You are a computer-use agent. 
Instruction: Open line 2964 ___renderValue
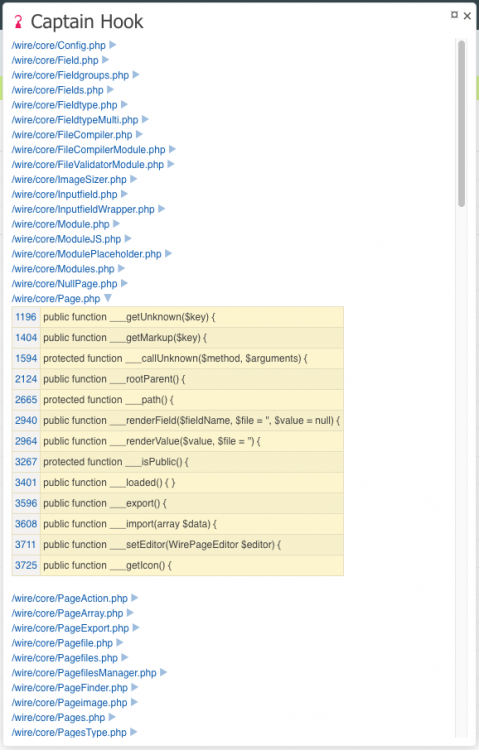[x=26, y=441]
